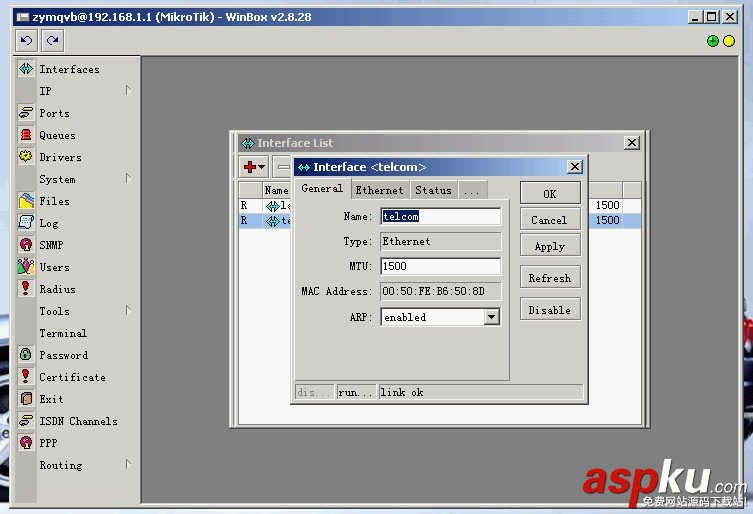
Task: Open Files via its folder icon
Action: [26, 201]
